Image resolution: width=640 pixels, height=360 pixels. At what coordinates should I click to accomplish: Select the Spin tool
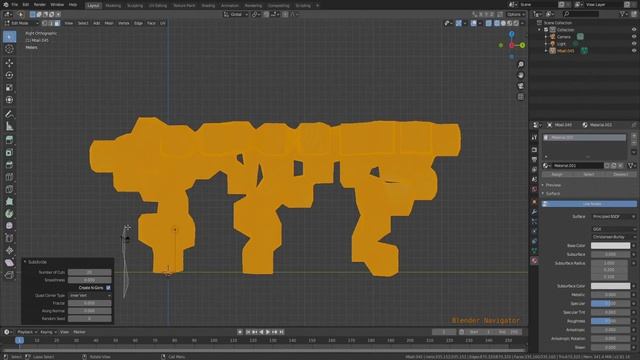pos(9,213)
